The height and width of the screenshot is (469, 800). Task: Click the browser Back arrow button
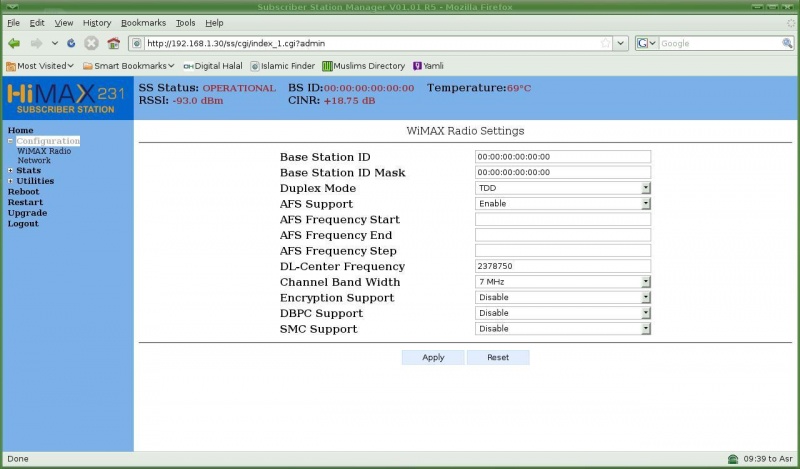(15, 44)
